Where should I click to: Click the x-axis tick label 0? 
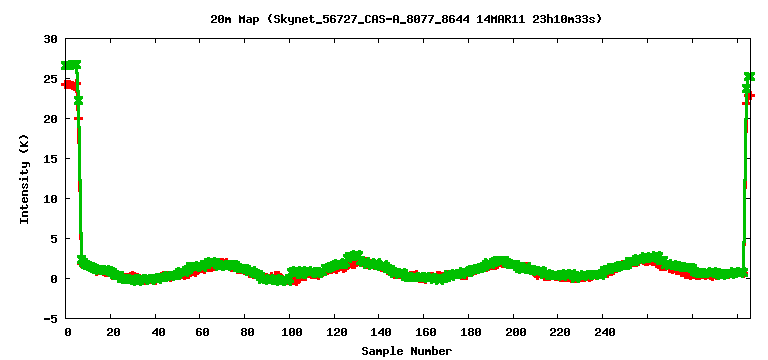(68, 332)
